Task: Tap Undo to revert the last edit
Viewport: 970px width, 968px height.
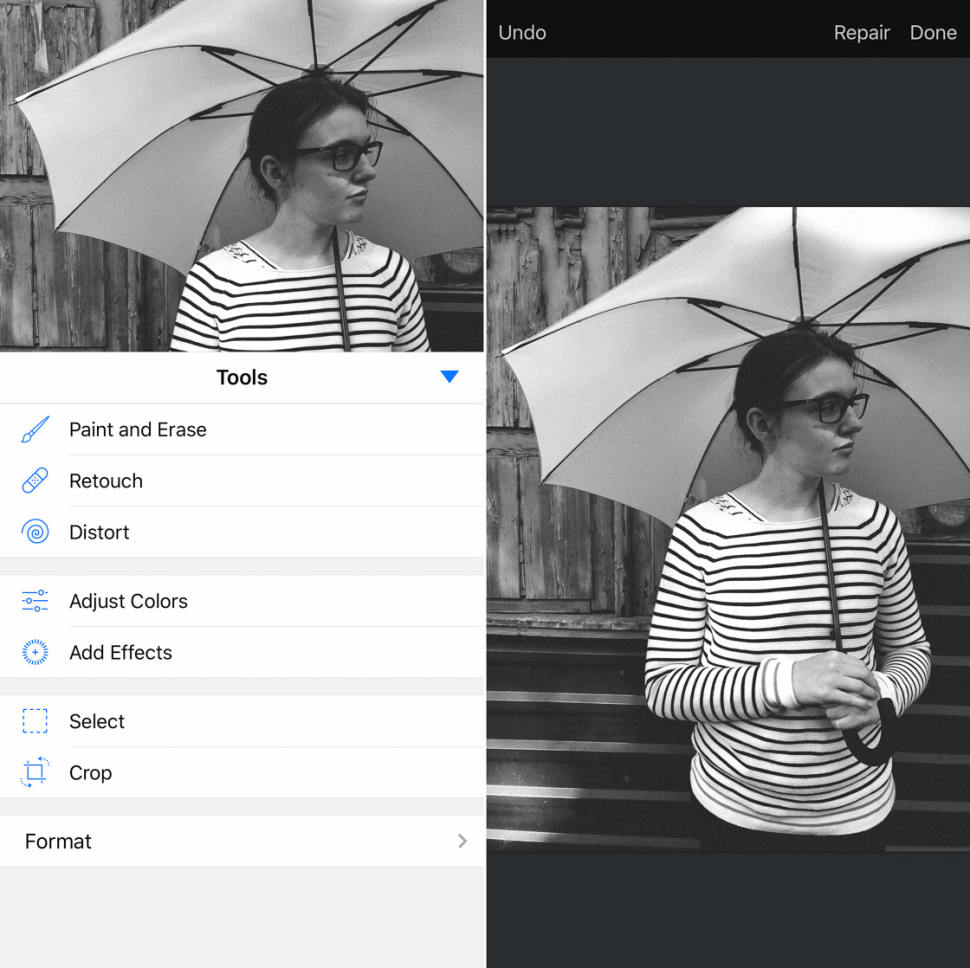Action: 521,32
